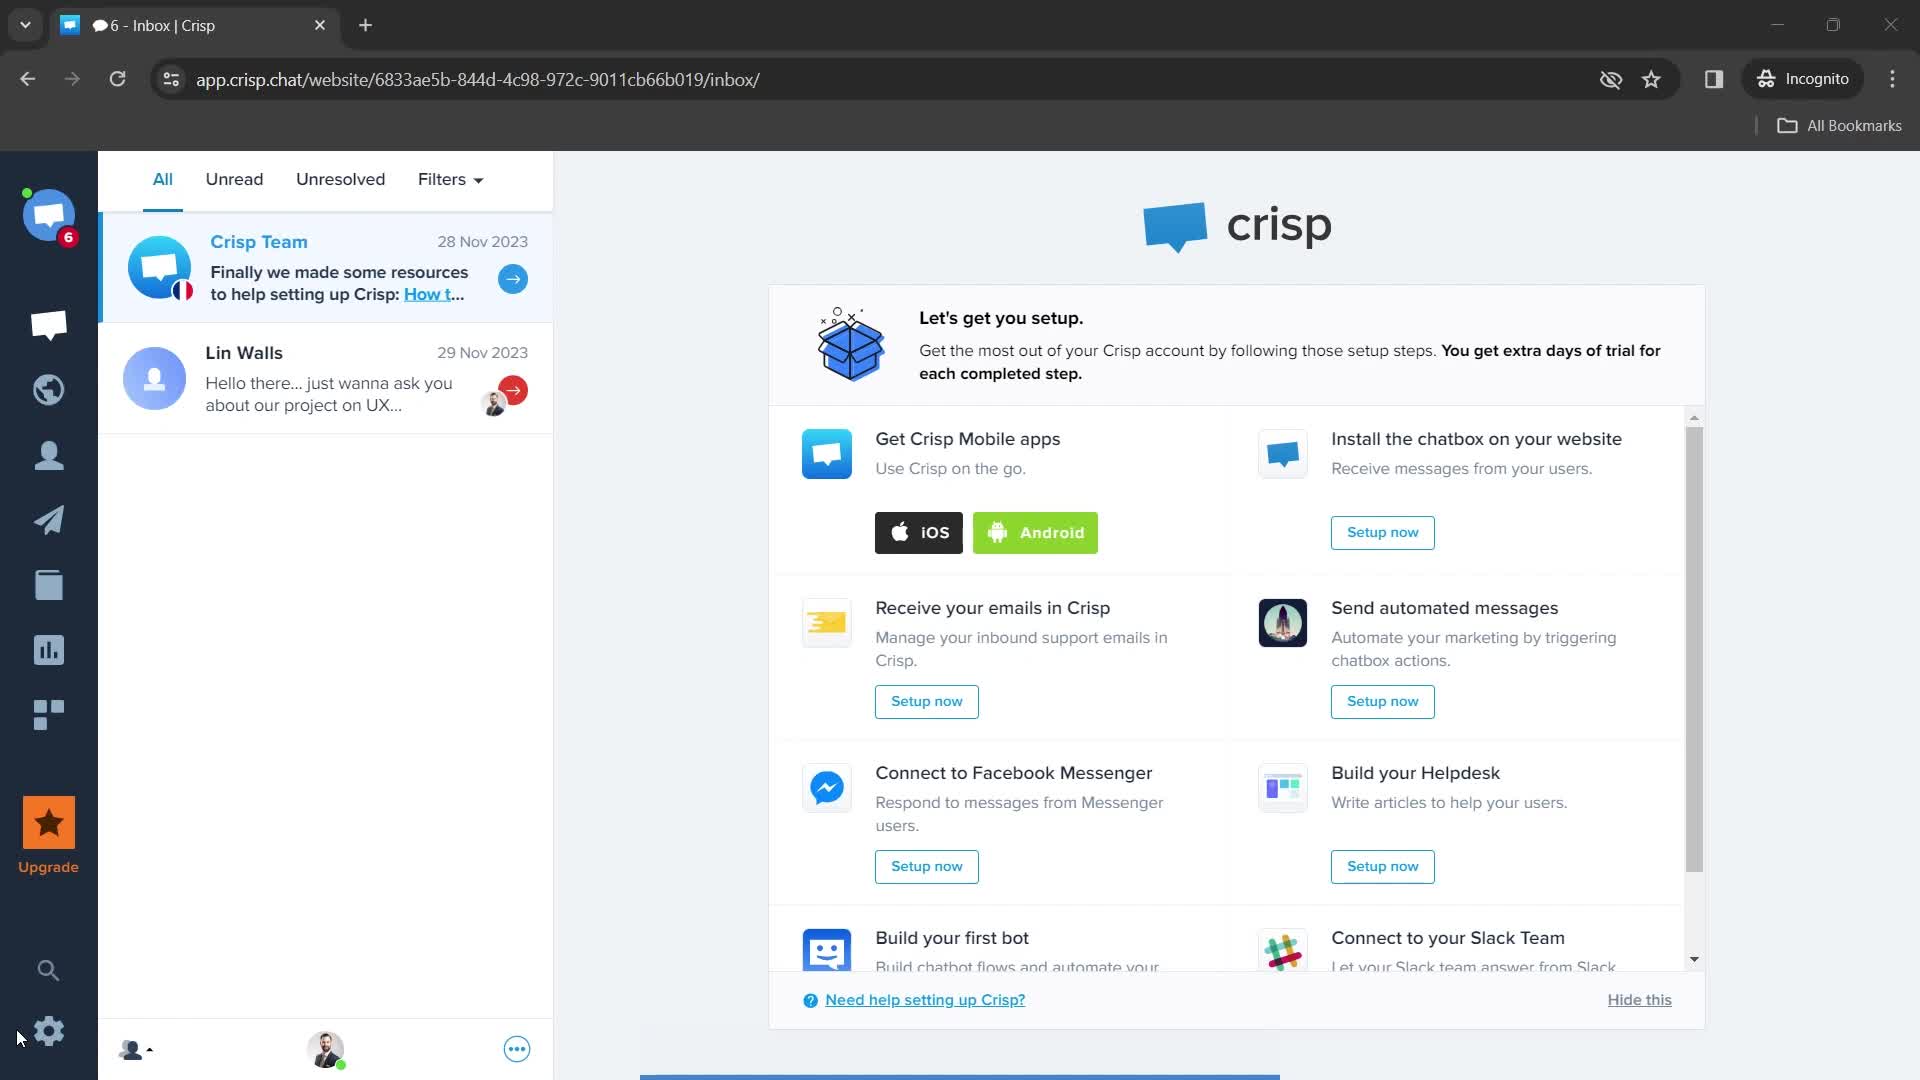Click the Hide this link
The height and width of the screenshot is (1080, 1920).
pyautogui.click(x=1639, y=1000)
